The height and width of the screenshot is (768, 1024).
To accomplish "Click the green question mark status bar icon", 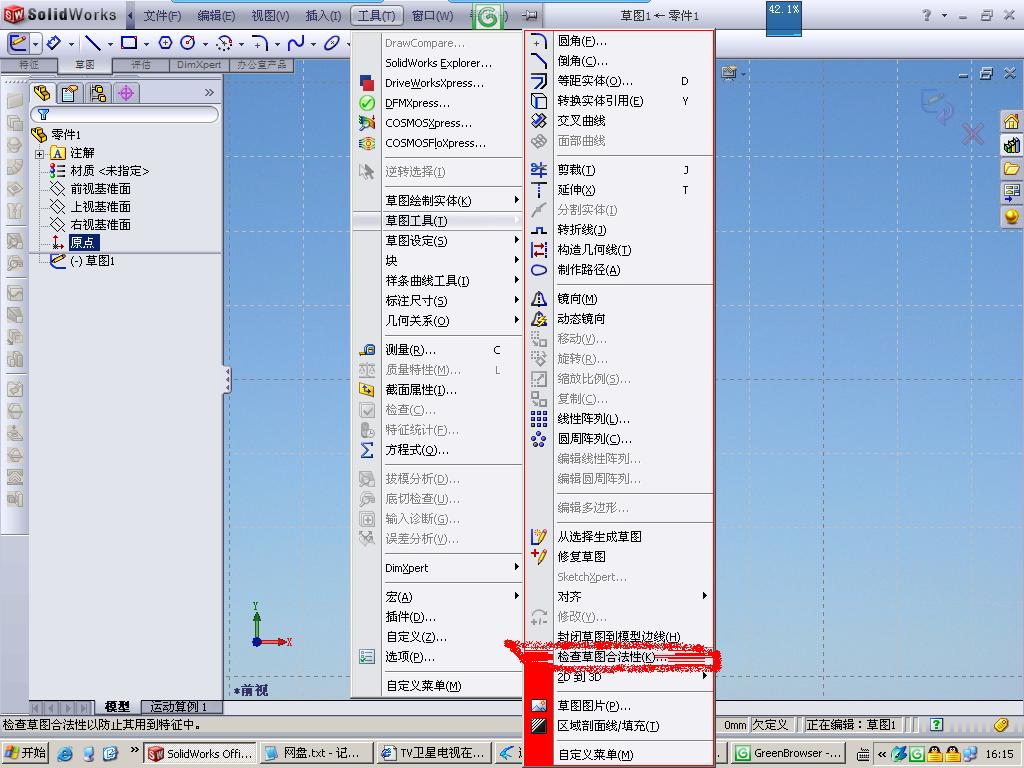I will [936, 724].
